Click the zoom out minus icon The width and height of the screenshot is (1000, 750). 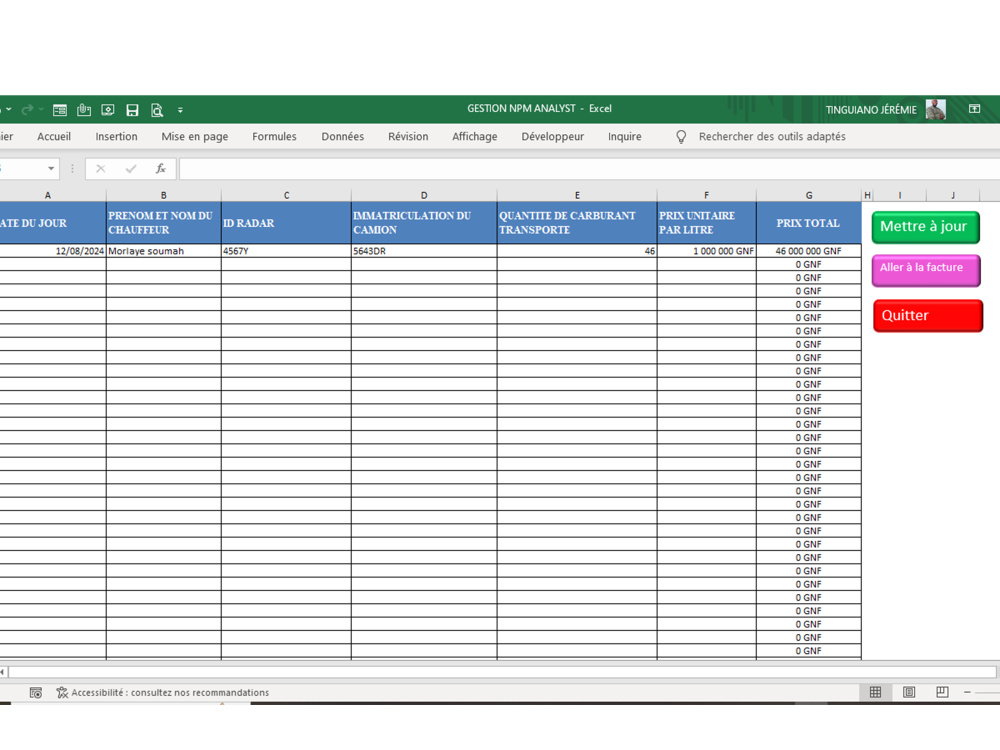tap(967, 692)
